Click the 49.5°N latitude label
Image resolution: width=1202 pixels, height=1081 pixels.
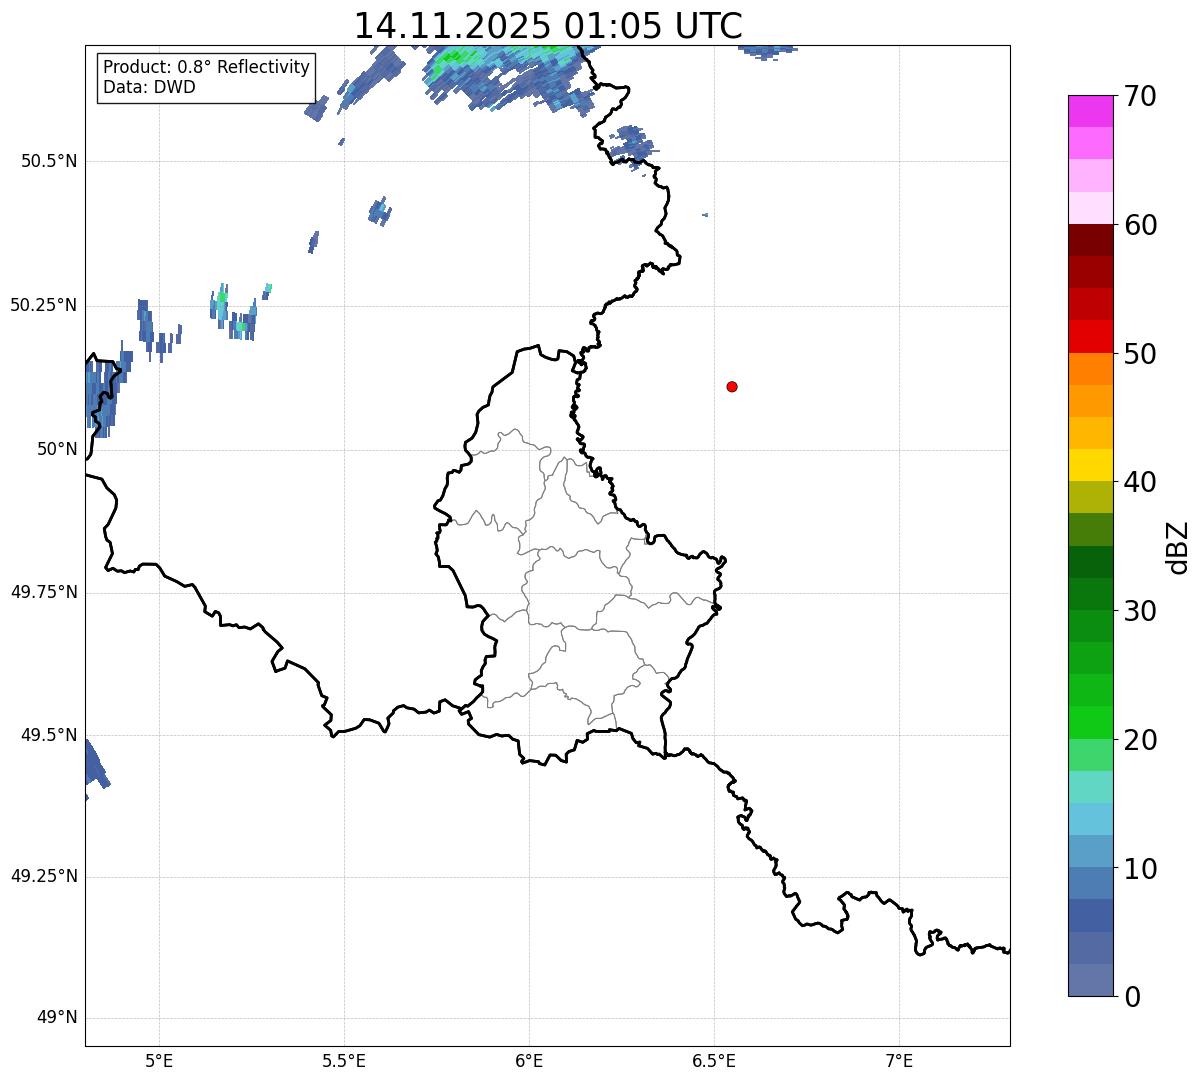[x=49, y=735]
